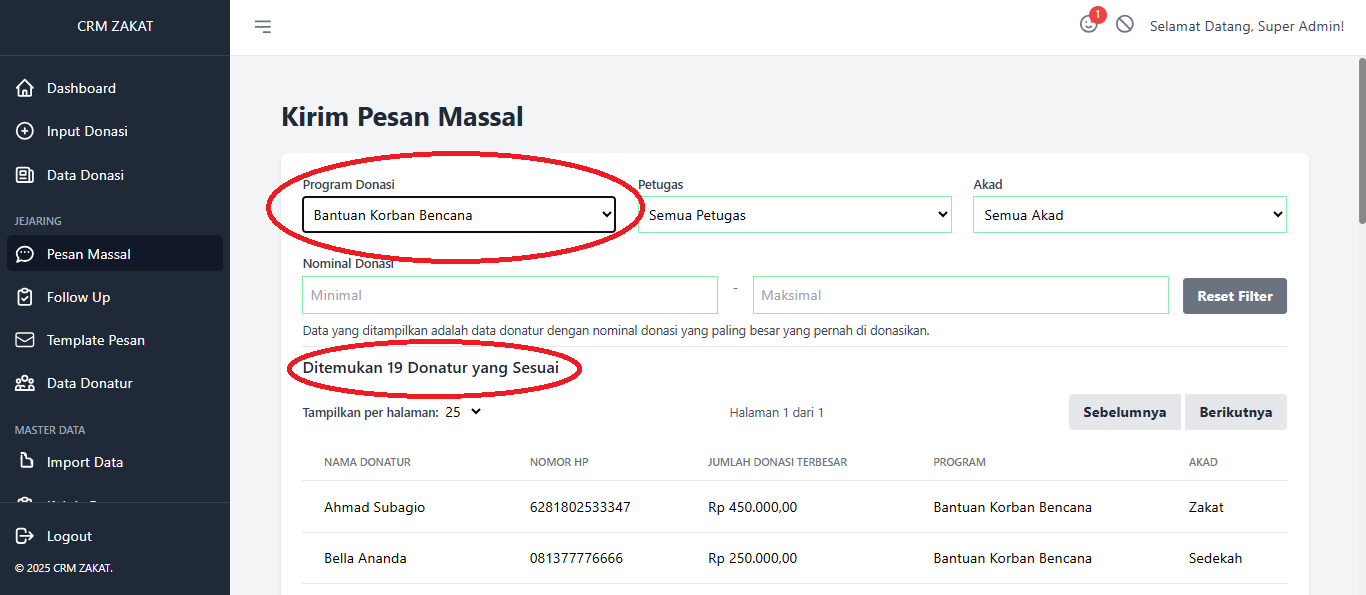Click the Sebelumnya pagination button
1366x595 pixels.
[x=1124, y=412]
